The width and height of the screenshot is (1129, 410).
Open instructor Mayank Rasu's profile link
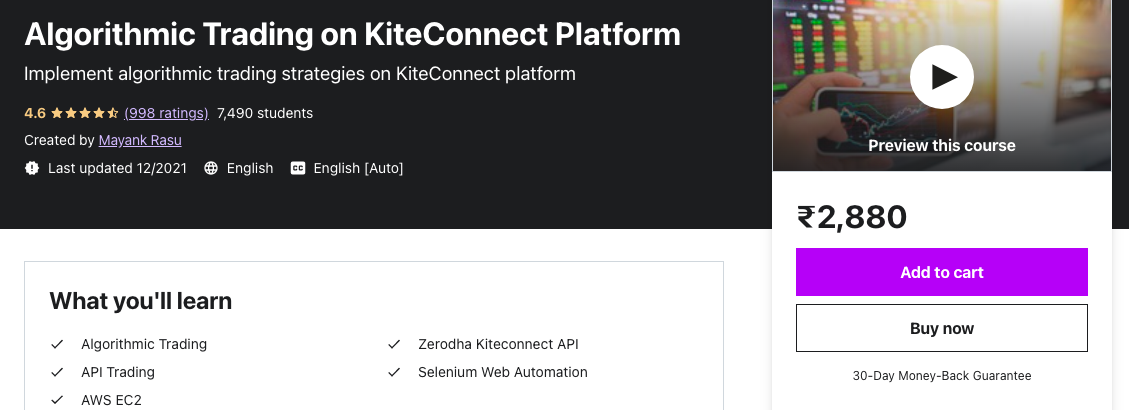point(140,140)
